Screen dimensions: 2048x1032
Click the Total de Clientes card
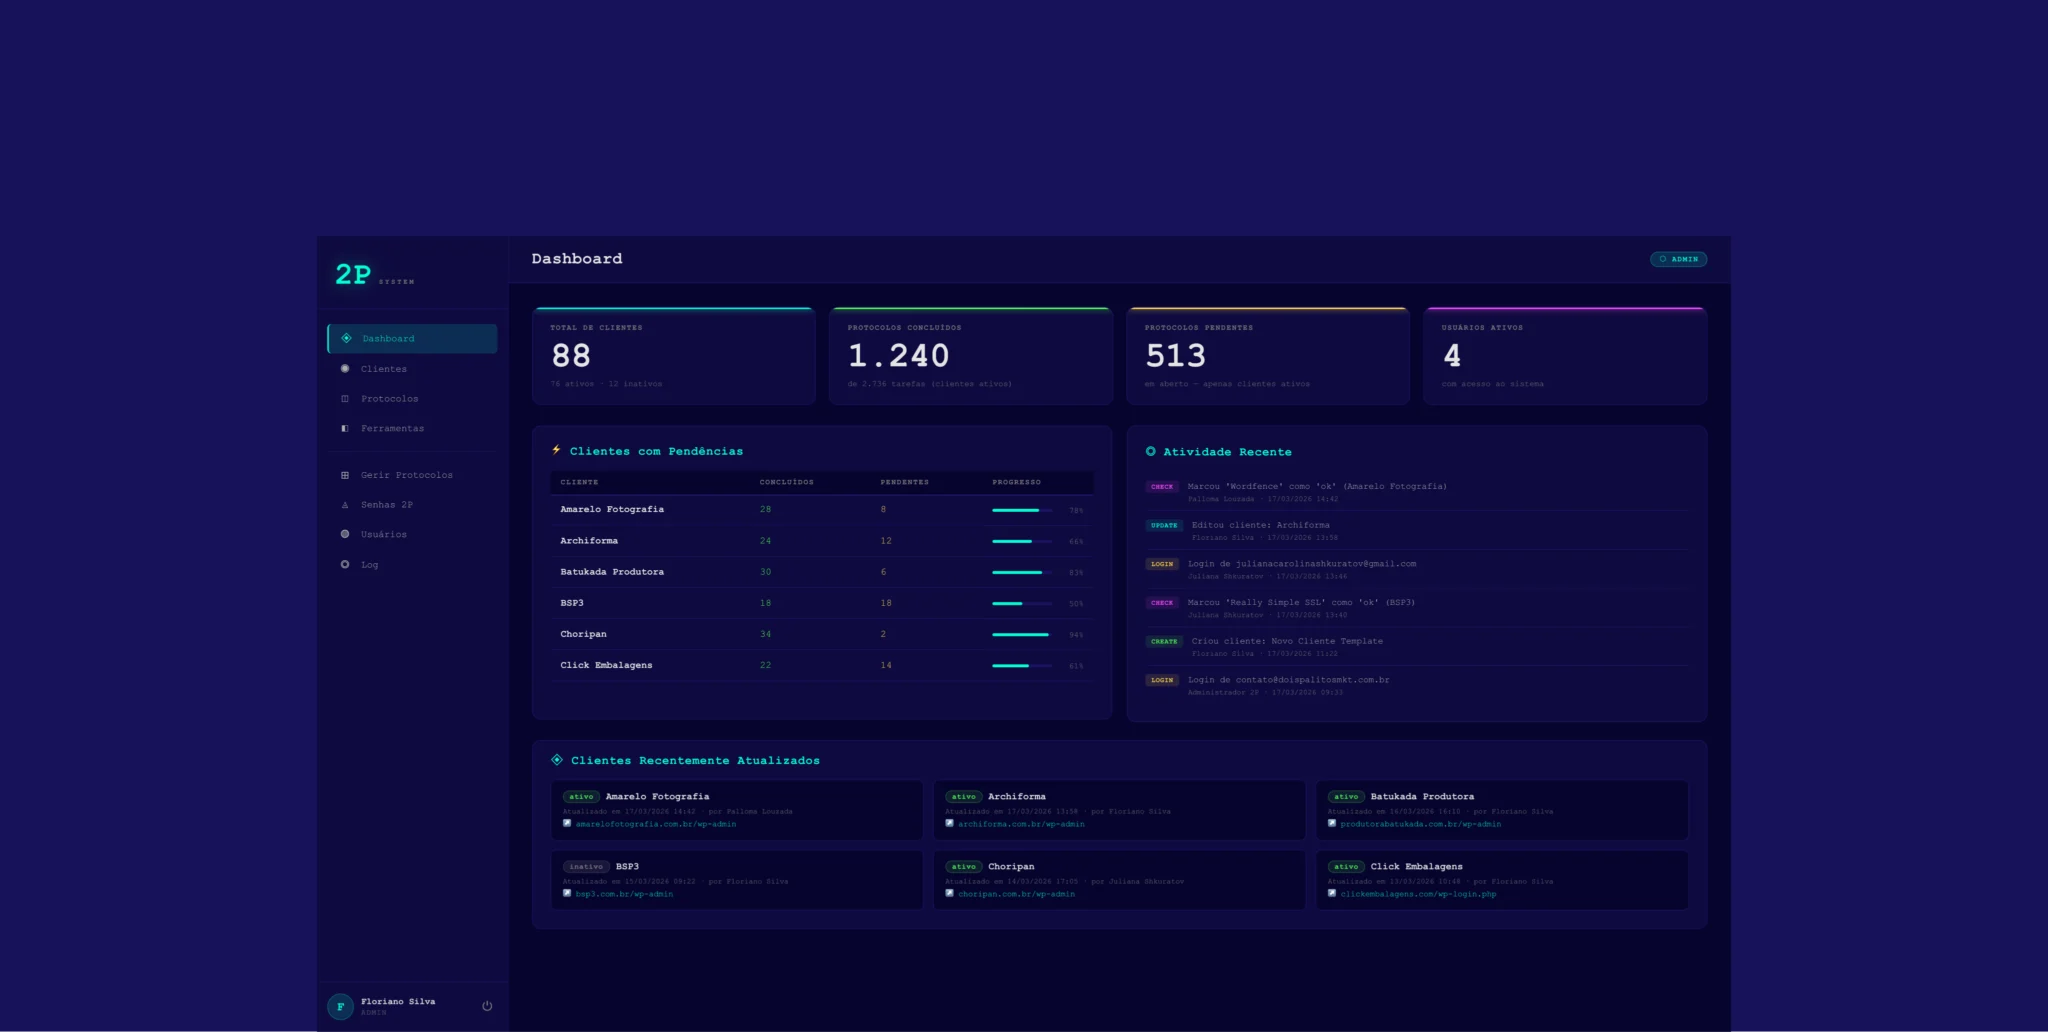click(673, 356)
